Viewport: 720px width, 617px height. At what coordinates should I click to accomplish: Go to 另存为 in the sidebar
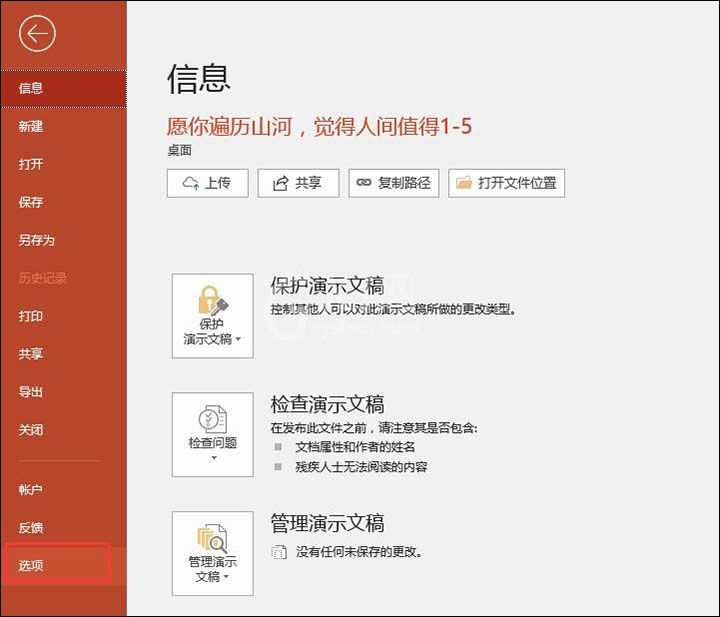click(63, 240)
